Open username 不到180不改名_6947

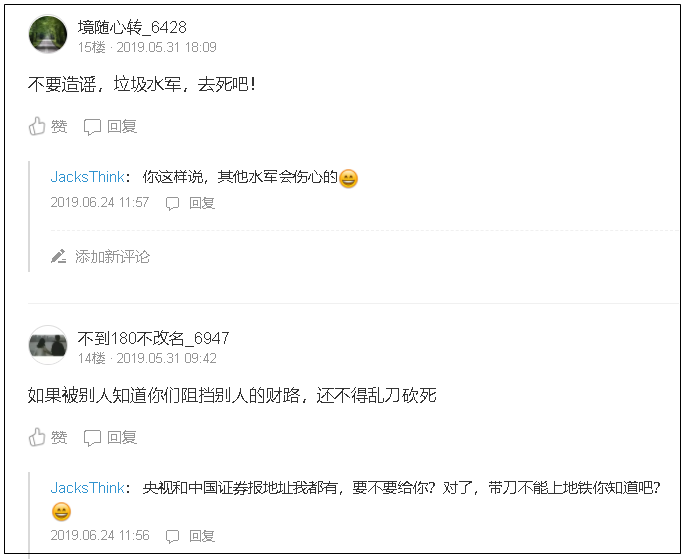tap(153, 338)
